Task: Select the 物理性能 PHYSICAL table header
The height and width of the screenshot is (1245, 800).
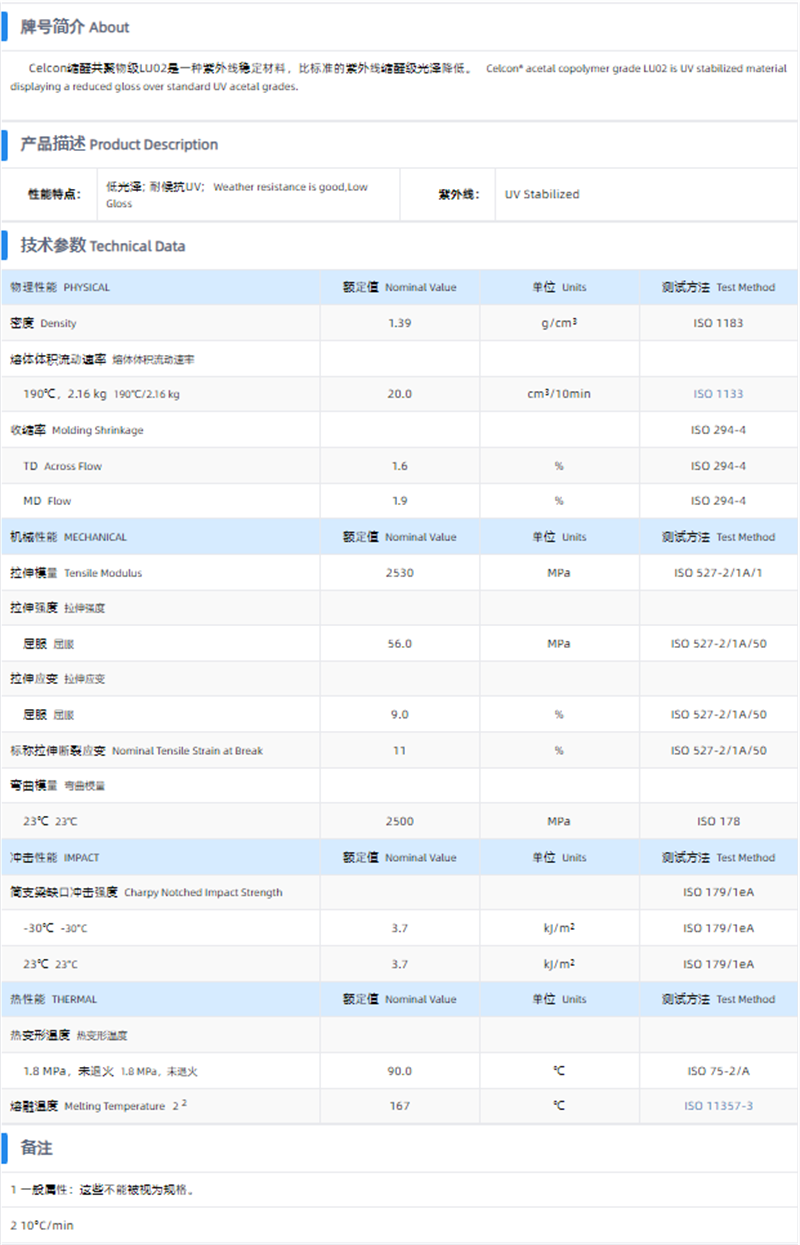Action: (x=60, y=287)
